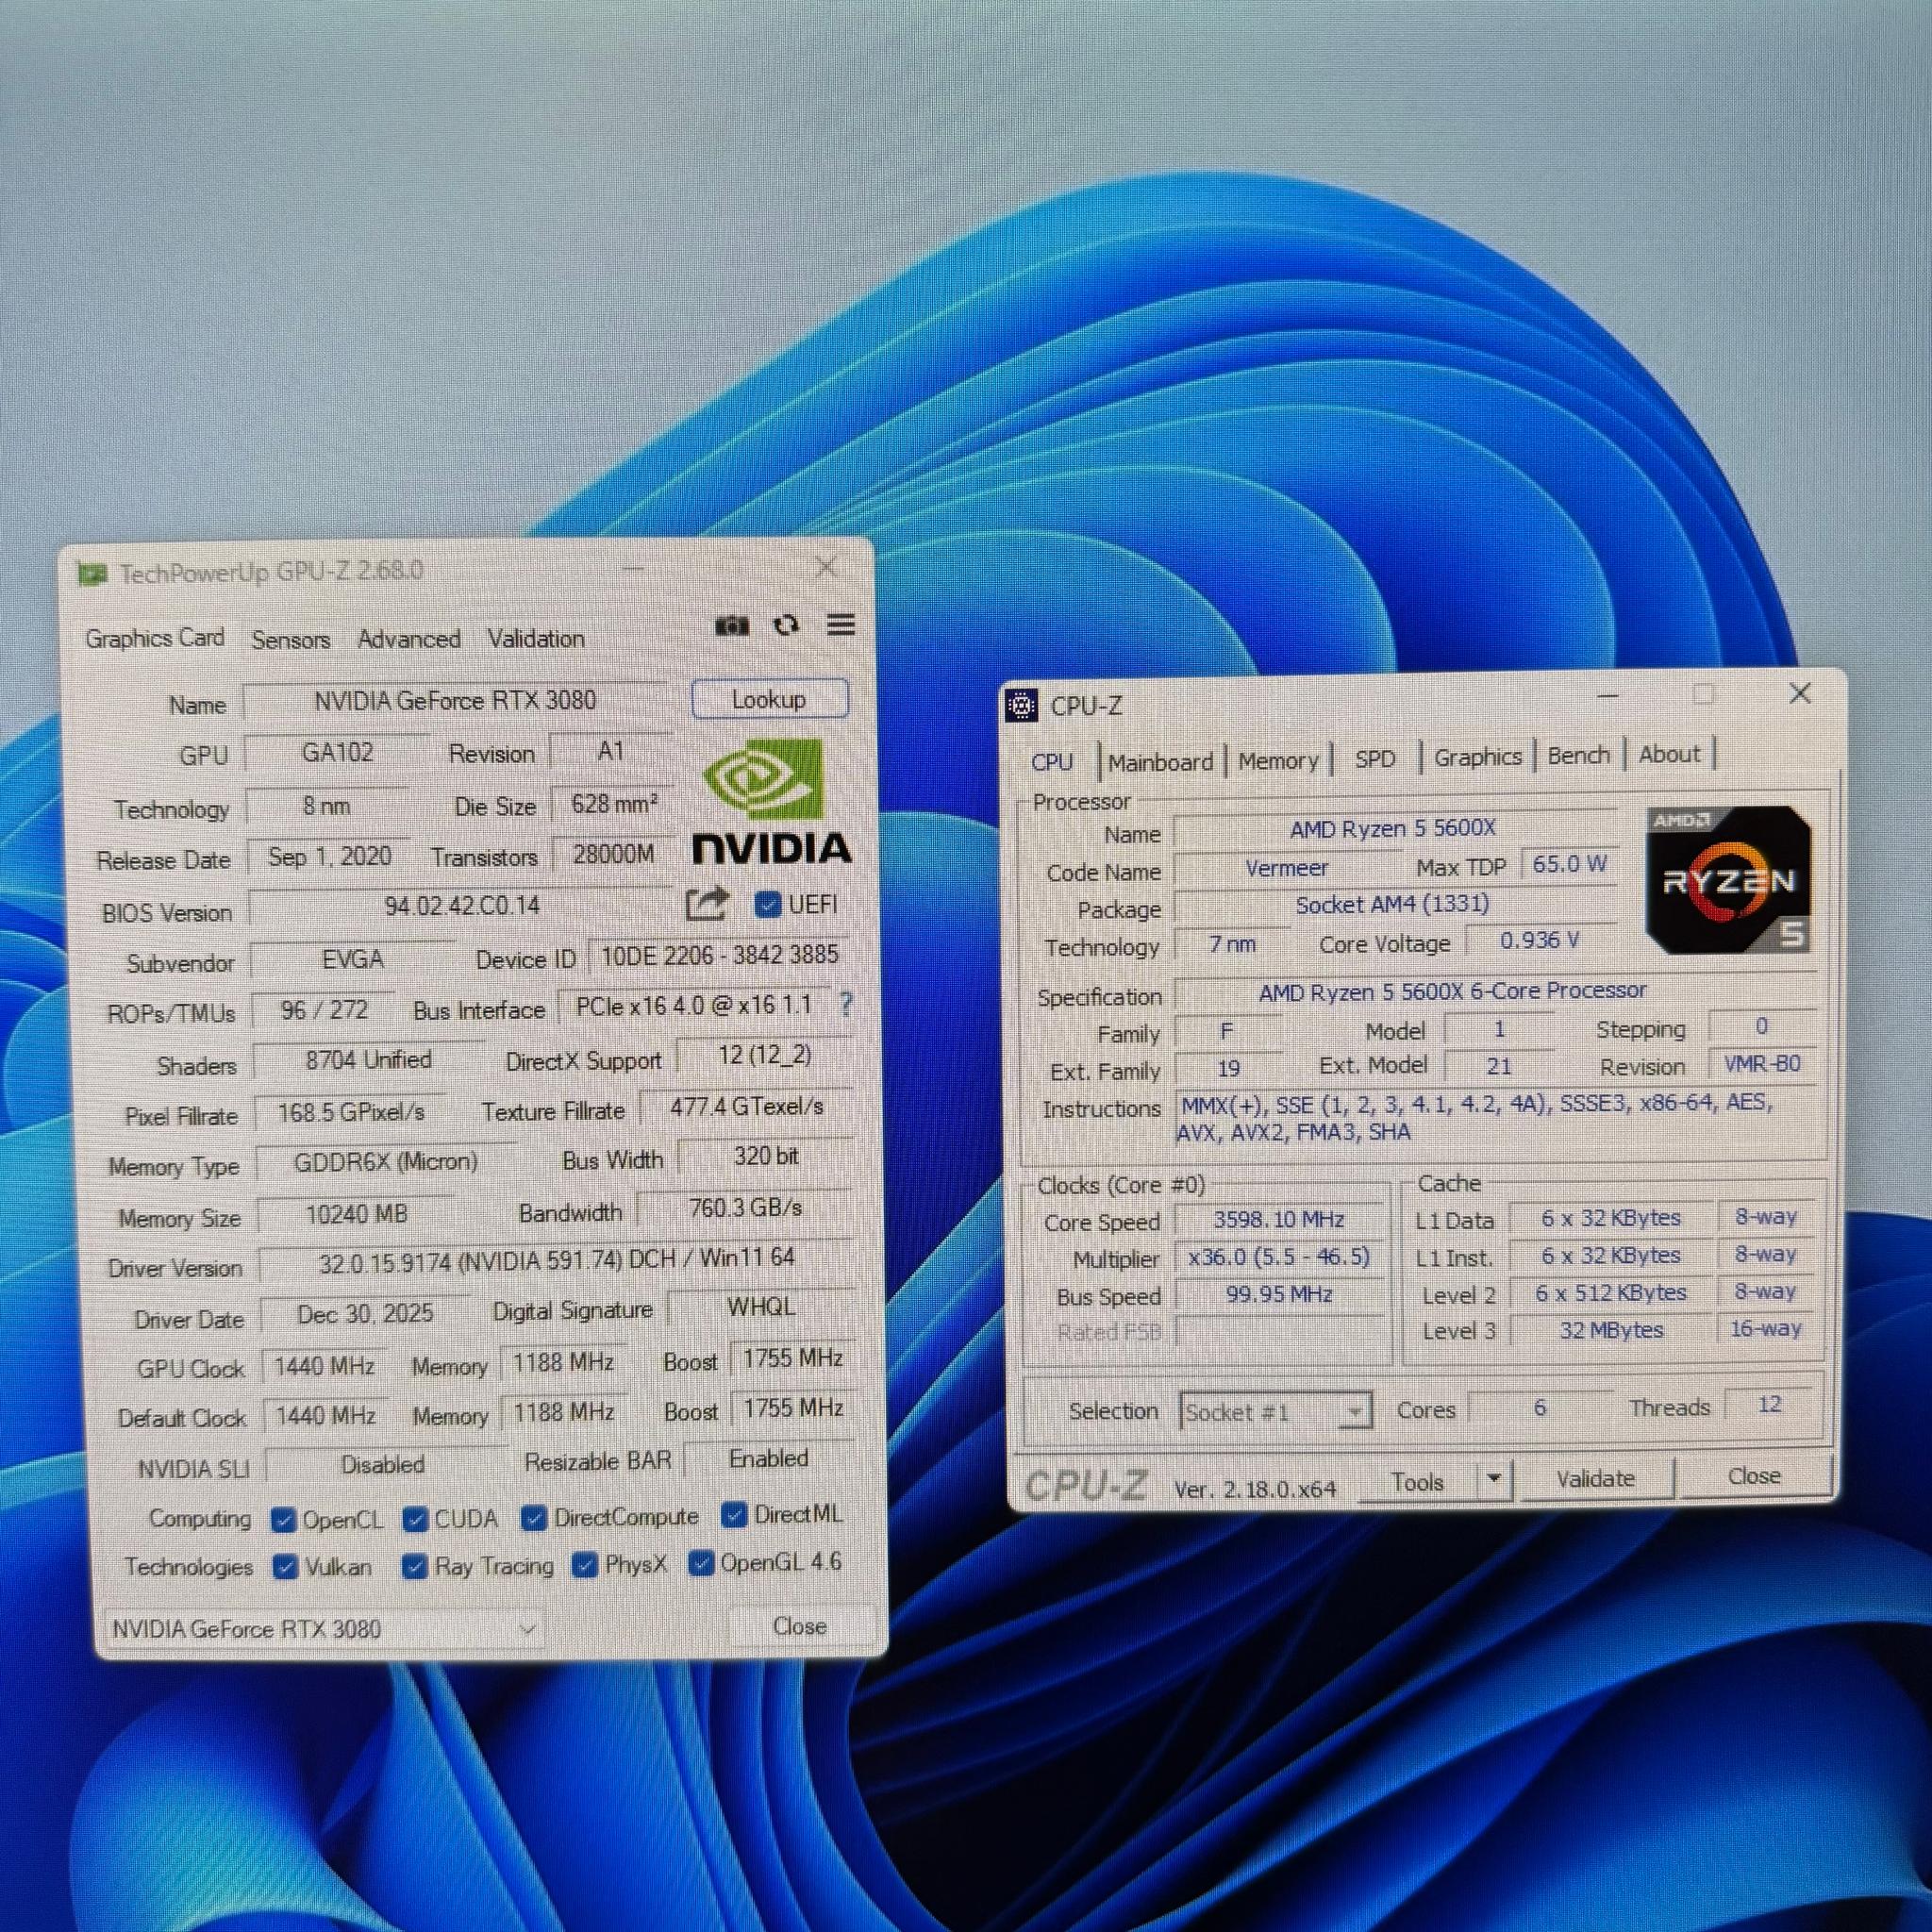Image resolution: width=1932 pixels, height=1932 pixels.
Task: Click the Revision value VMR-B0
Action: 1762,1064
